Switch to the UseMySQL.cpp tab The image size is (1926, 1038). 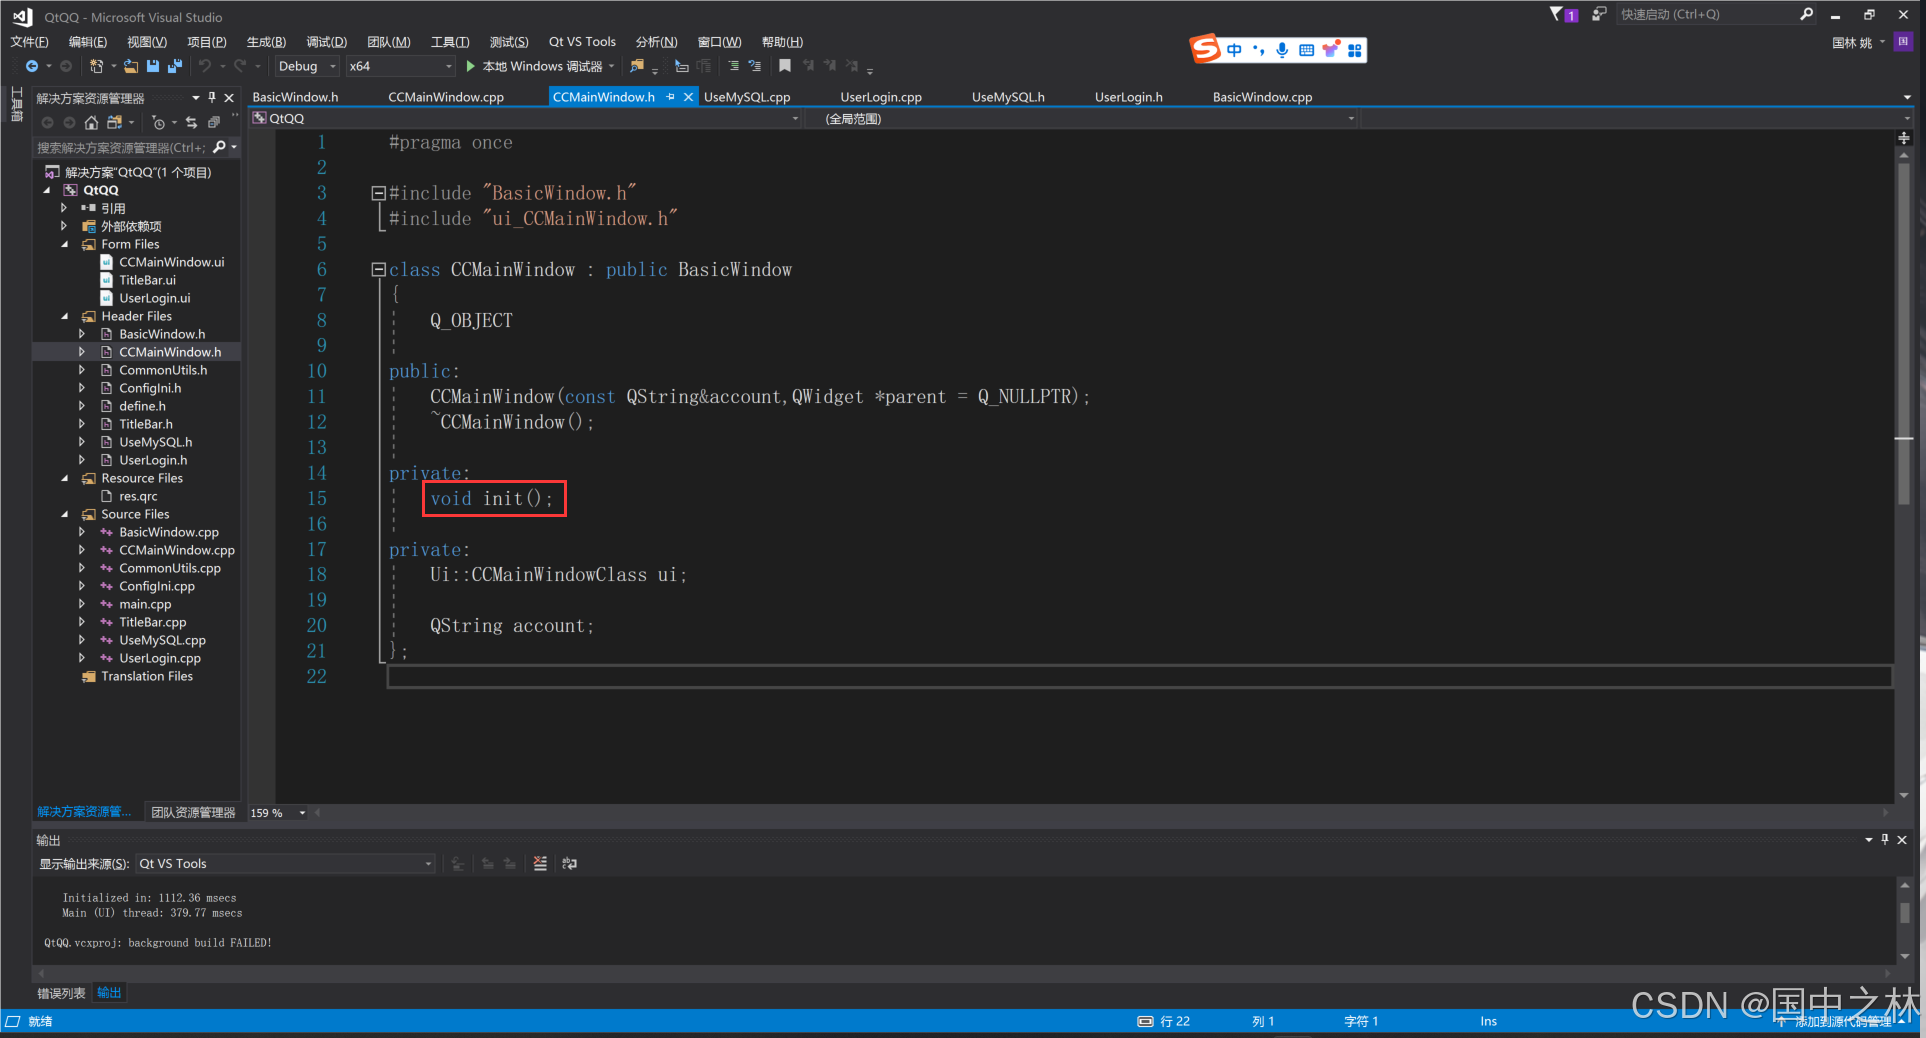pos(747,97)
